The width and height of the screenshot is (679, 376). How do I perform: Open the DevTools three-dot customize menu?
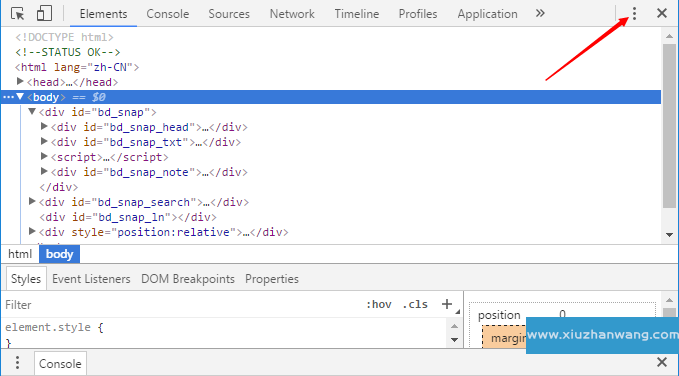point(634,13)
